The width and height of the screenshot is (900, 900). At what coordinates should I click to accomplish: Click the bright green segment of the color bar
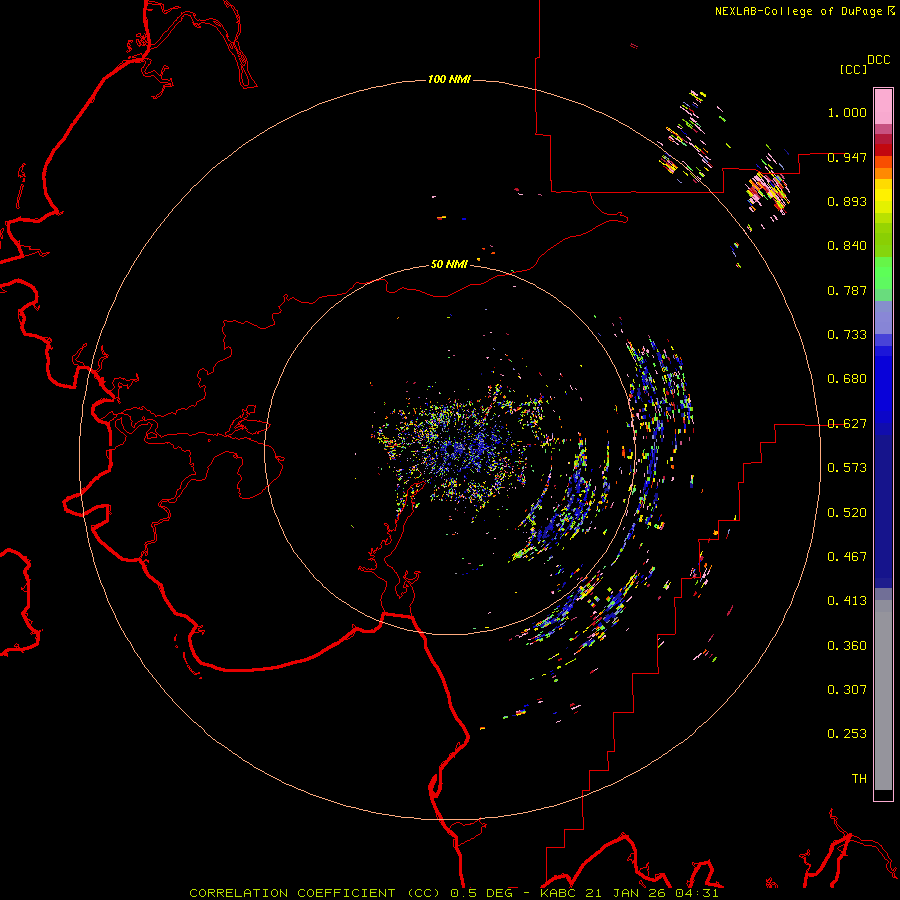(x=883, y=273)
